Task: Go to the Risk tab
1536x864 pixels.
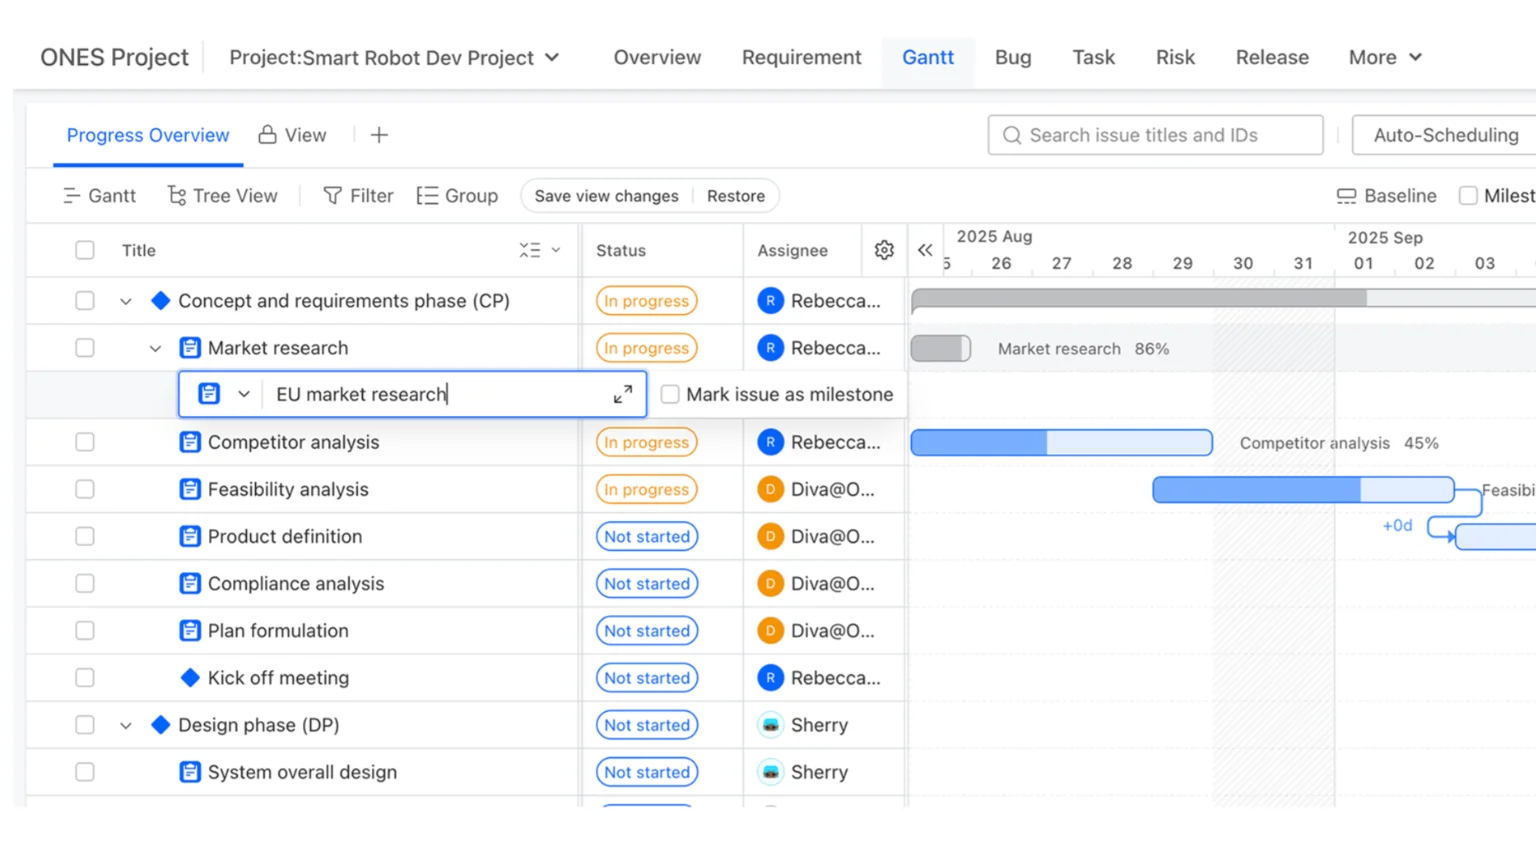Action: coord(1175,58)
